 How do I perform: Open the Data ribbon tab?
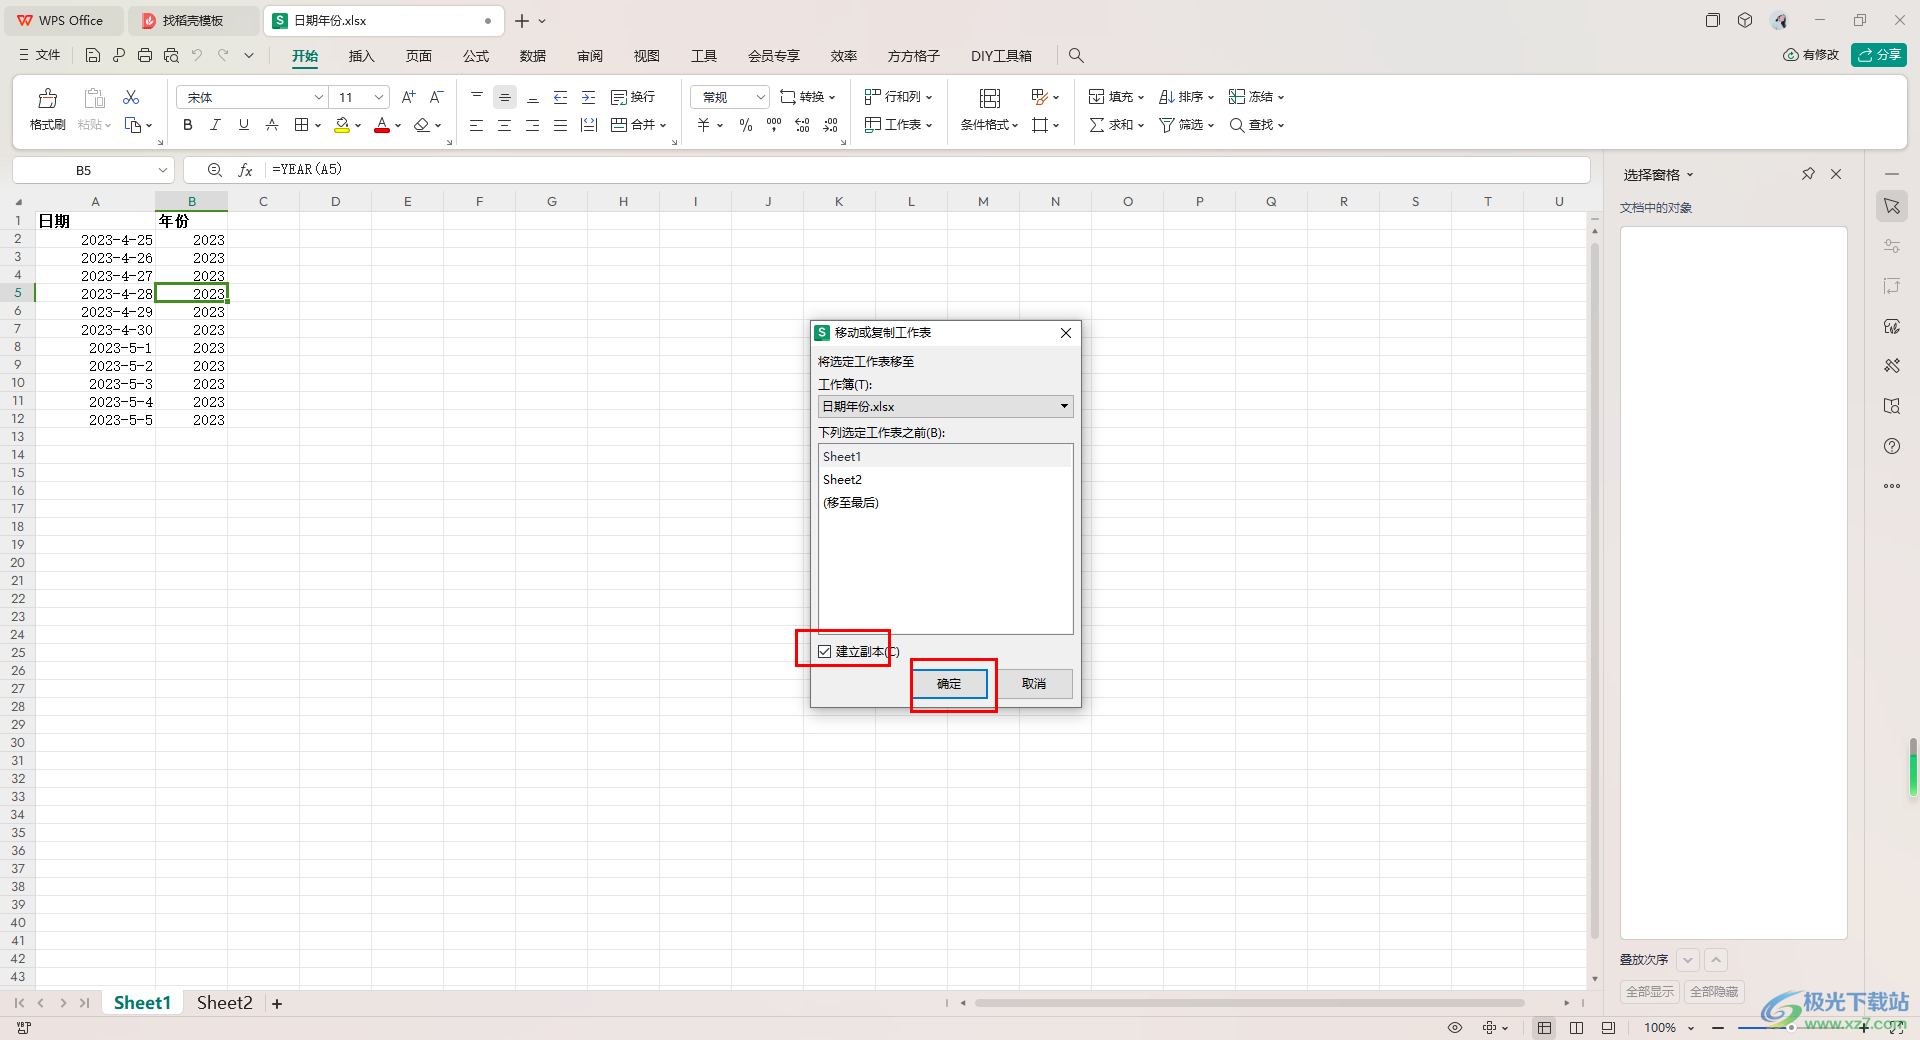click(x=533, y=56)
